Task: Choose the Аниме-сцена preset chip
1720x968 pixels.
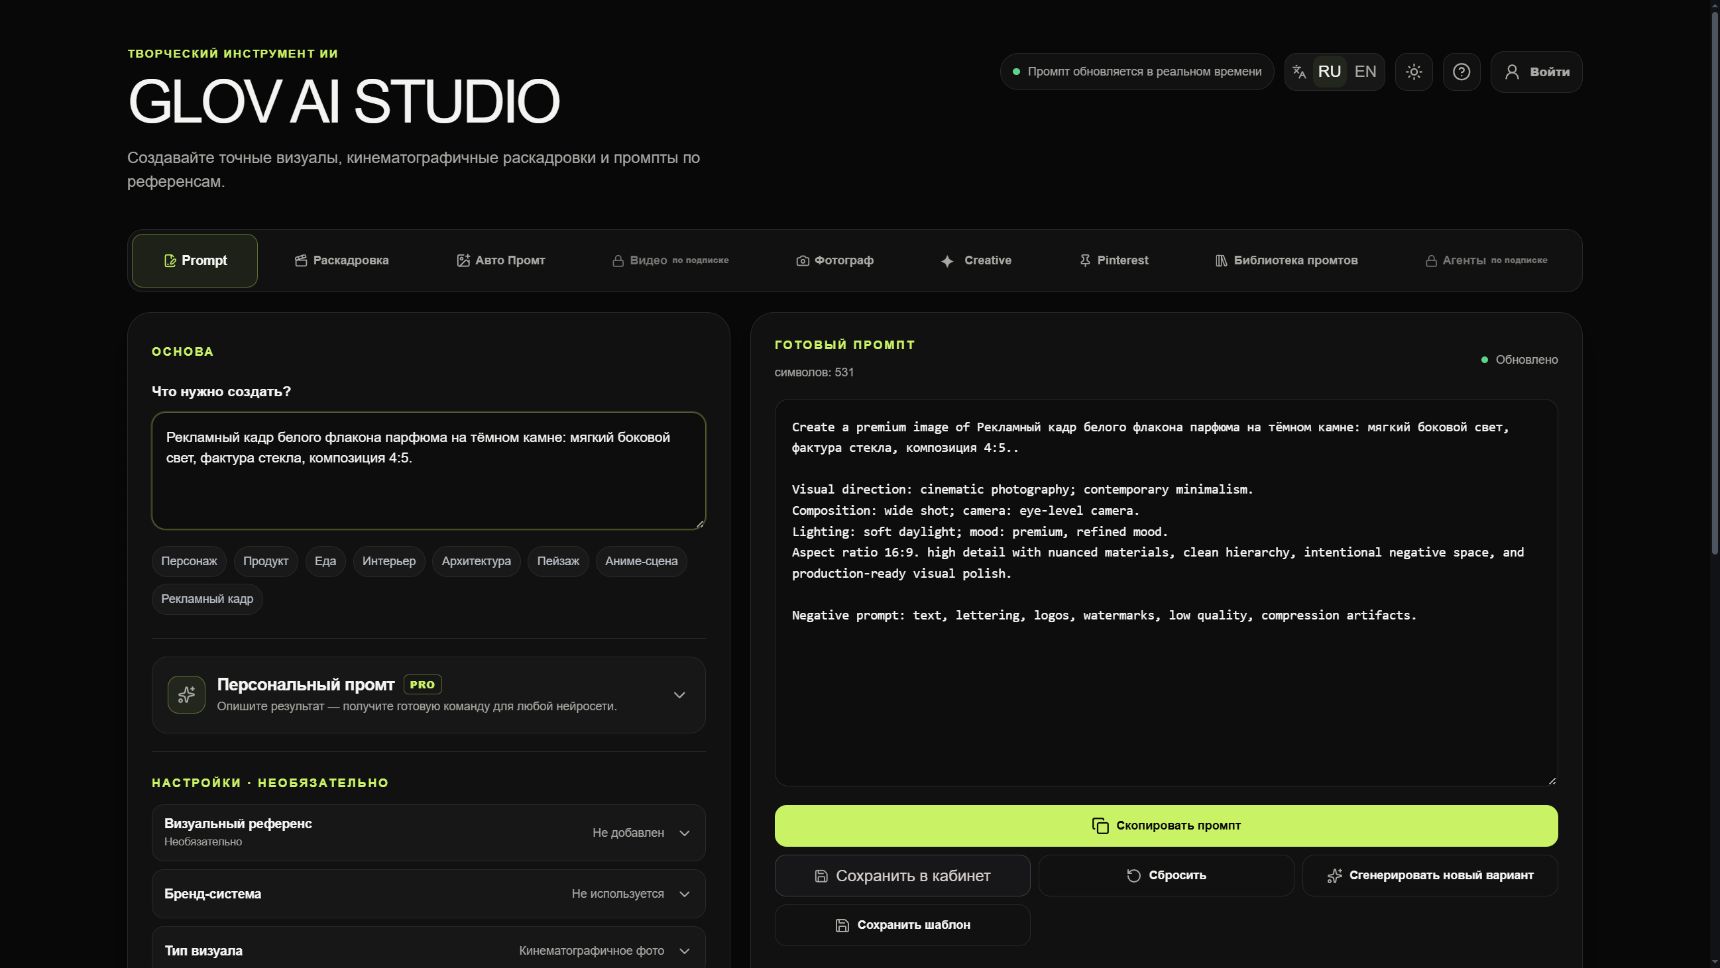Action: click(641, 561)
